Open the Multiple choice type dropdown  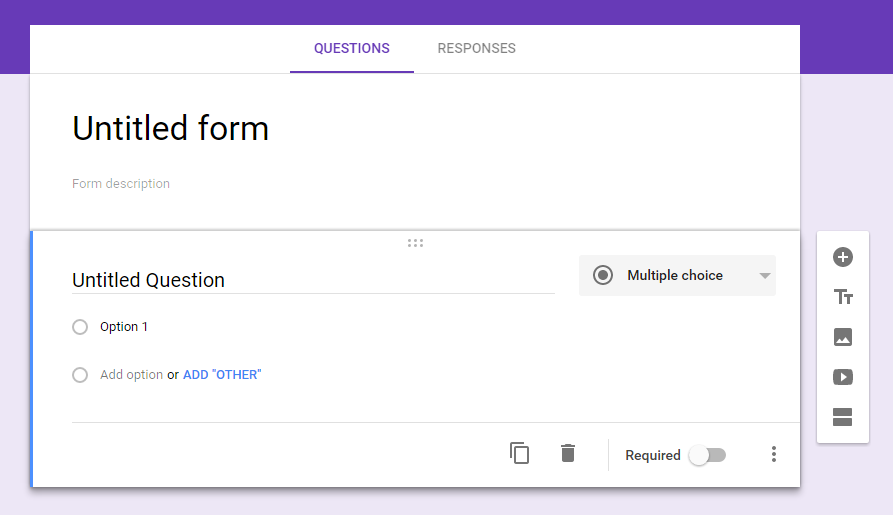(675, 276)
